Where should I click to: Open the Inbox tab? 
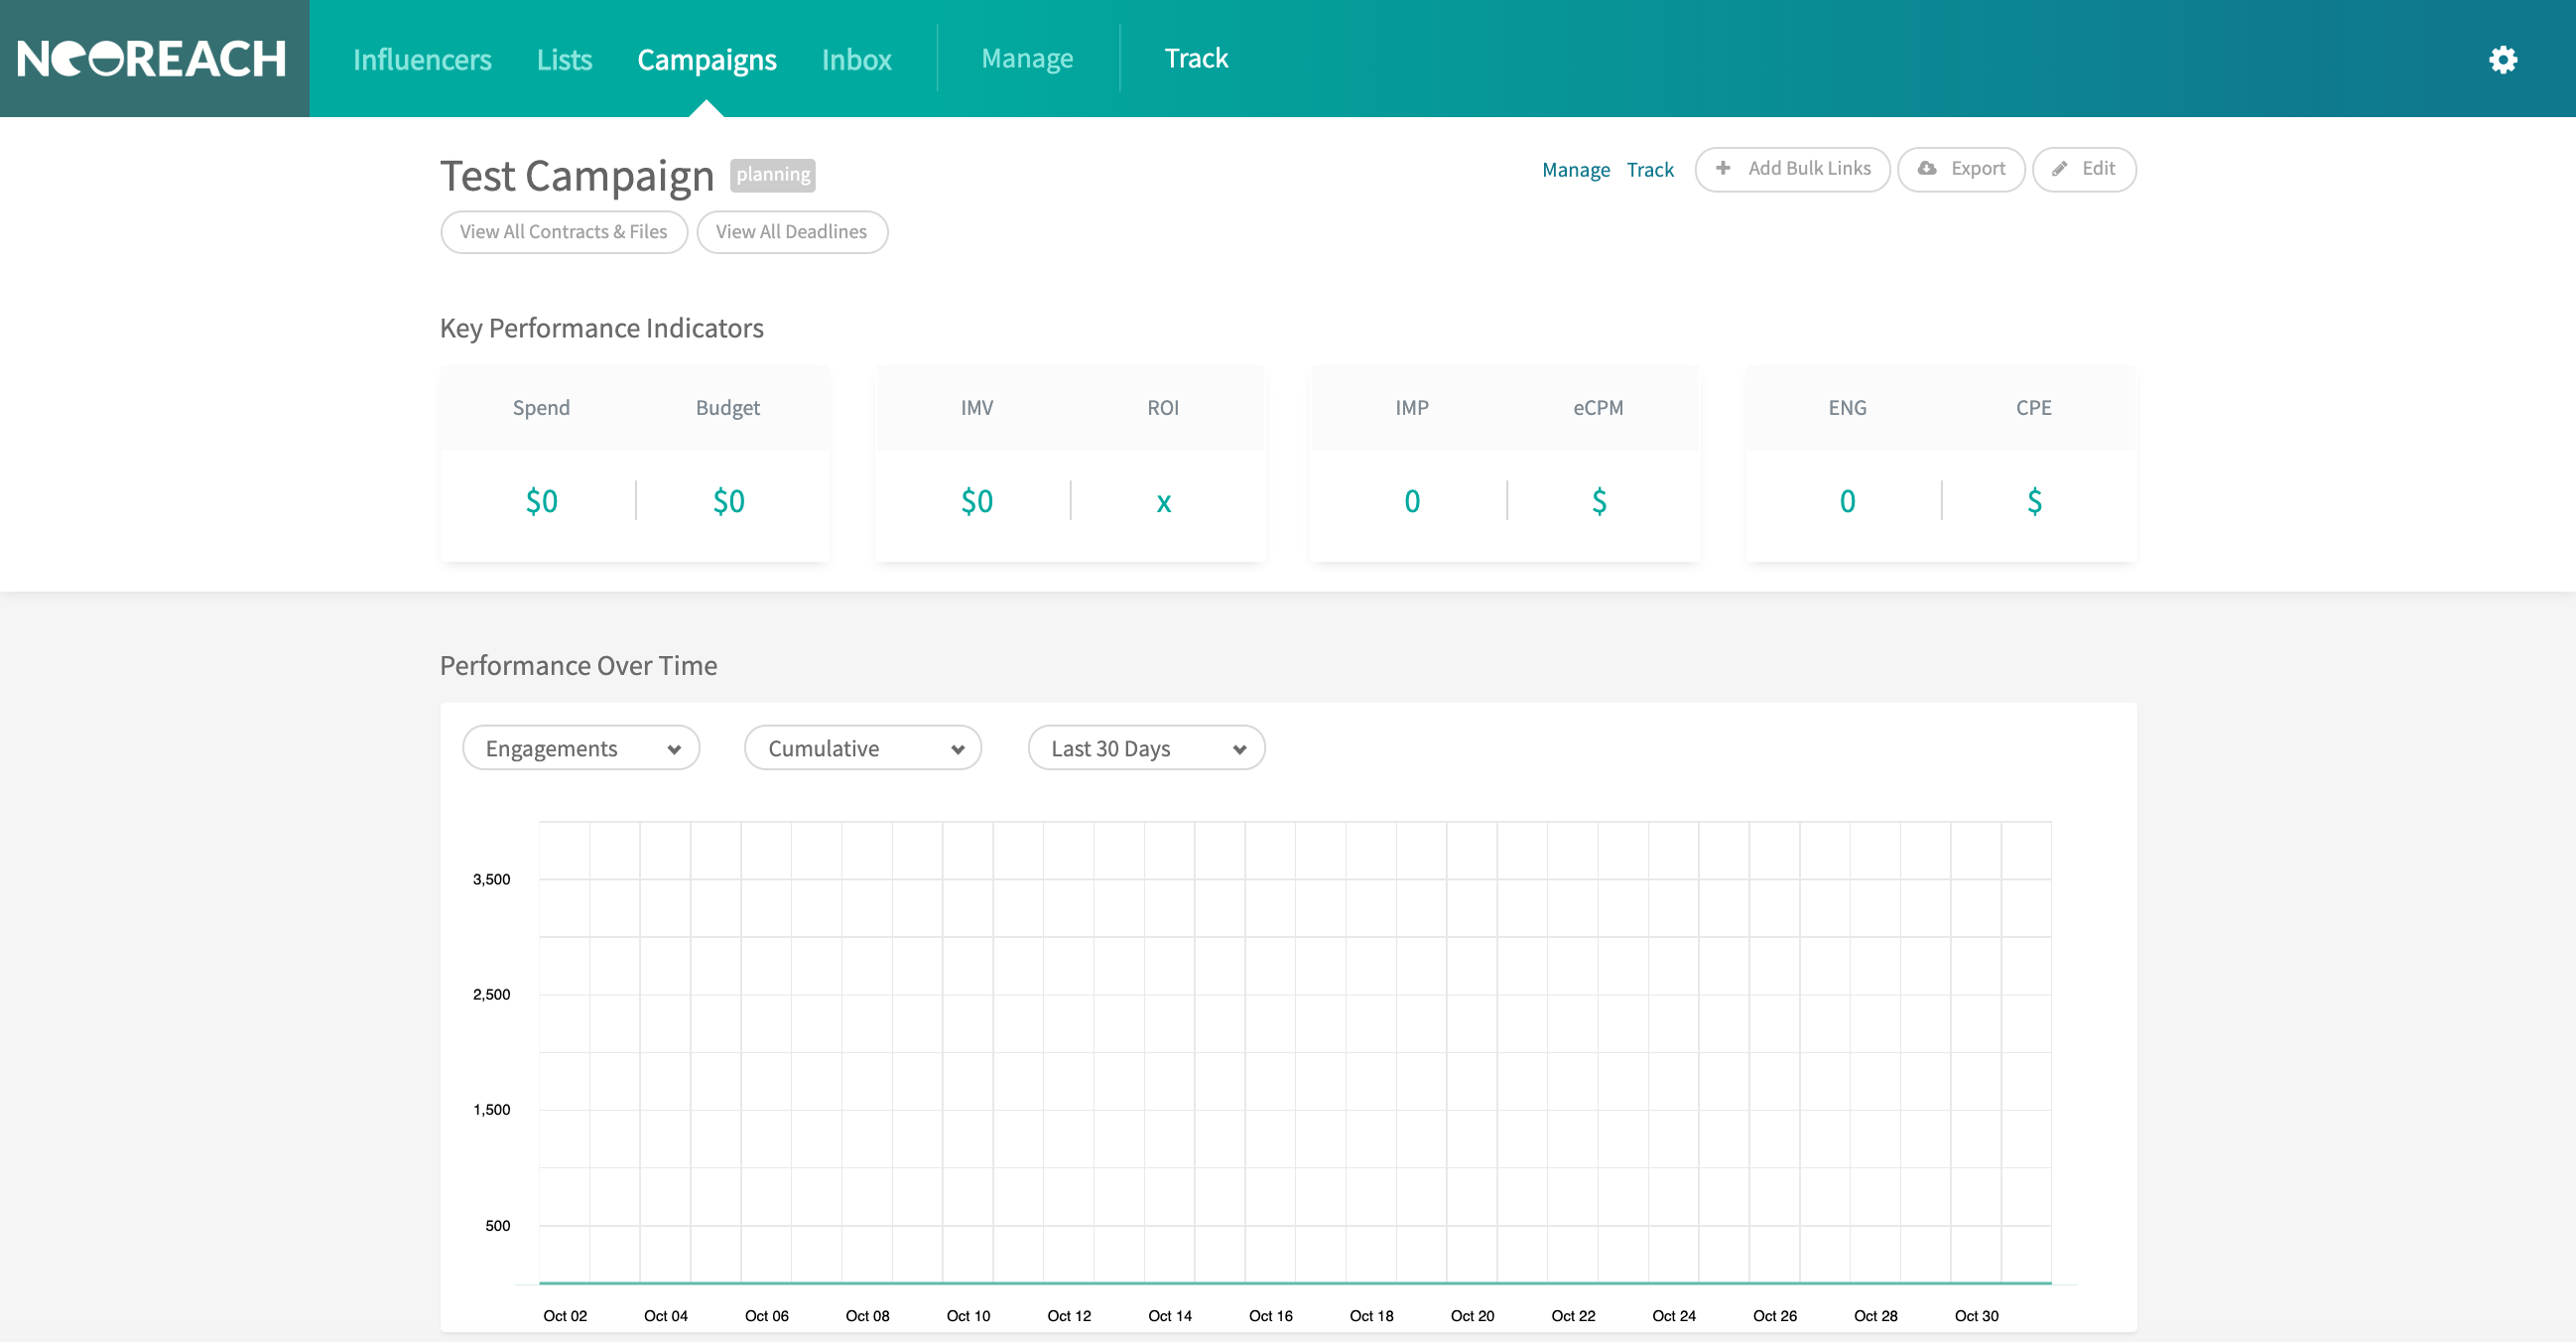[x=856, y=59]
